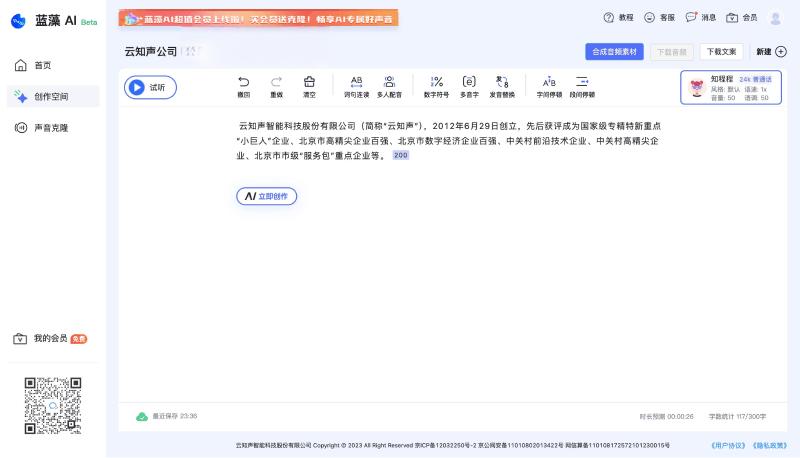Play preview with the 试听 button
The image size is (800, 458).
click(150, 88)
